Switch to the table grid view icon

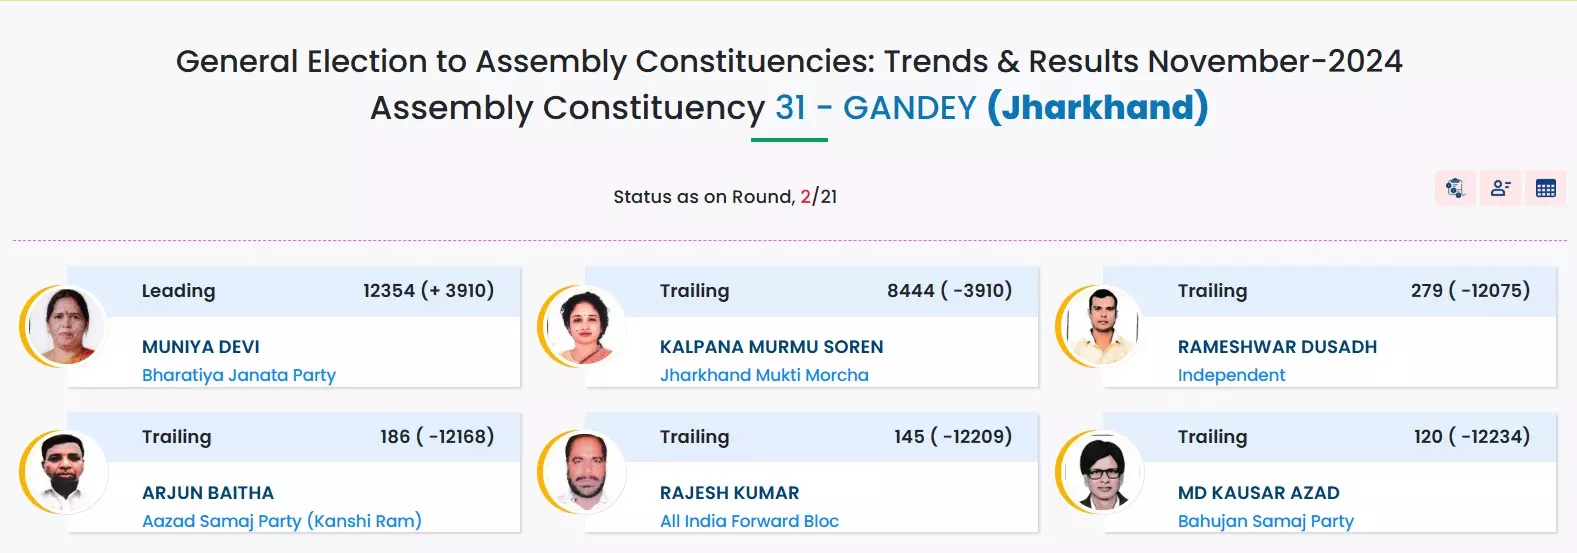(1545, 188)
